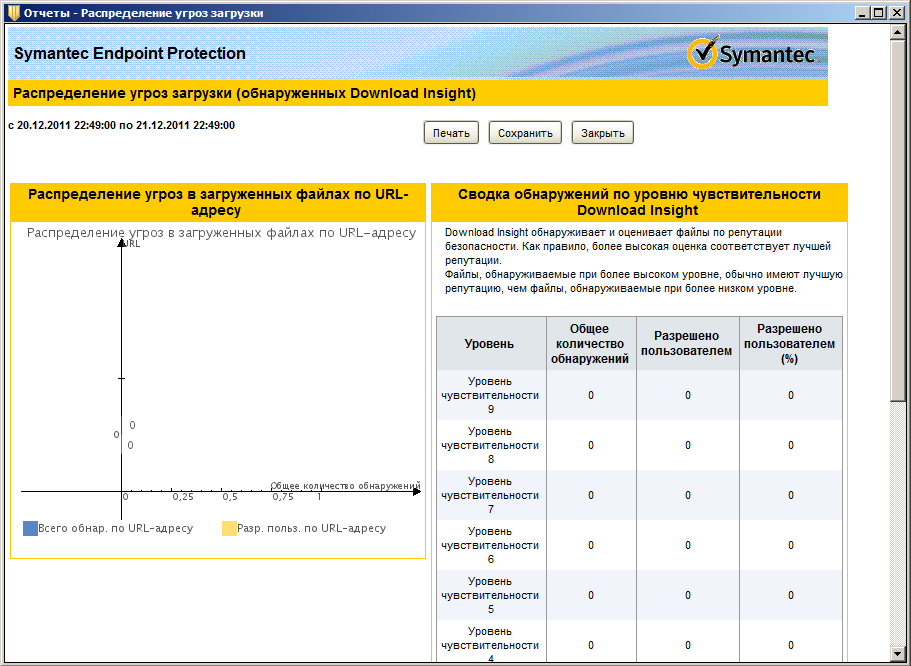Select the Уровень column header
Viewport: 911px width, 666px height.
pyautogui.click(x=491, y=343)
